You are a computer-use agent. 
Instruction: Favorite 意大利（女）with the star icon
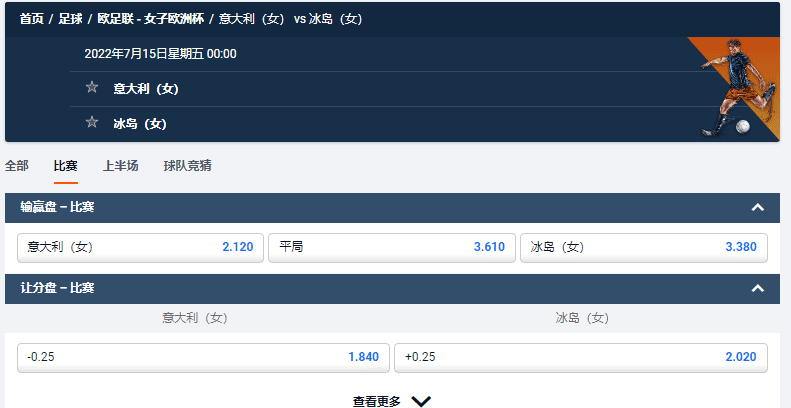click(x=91, y=87)
